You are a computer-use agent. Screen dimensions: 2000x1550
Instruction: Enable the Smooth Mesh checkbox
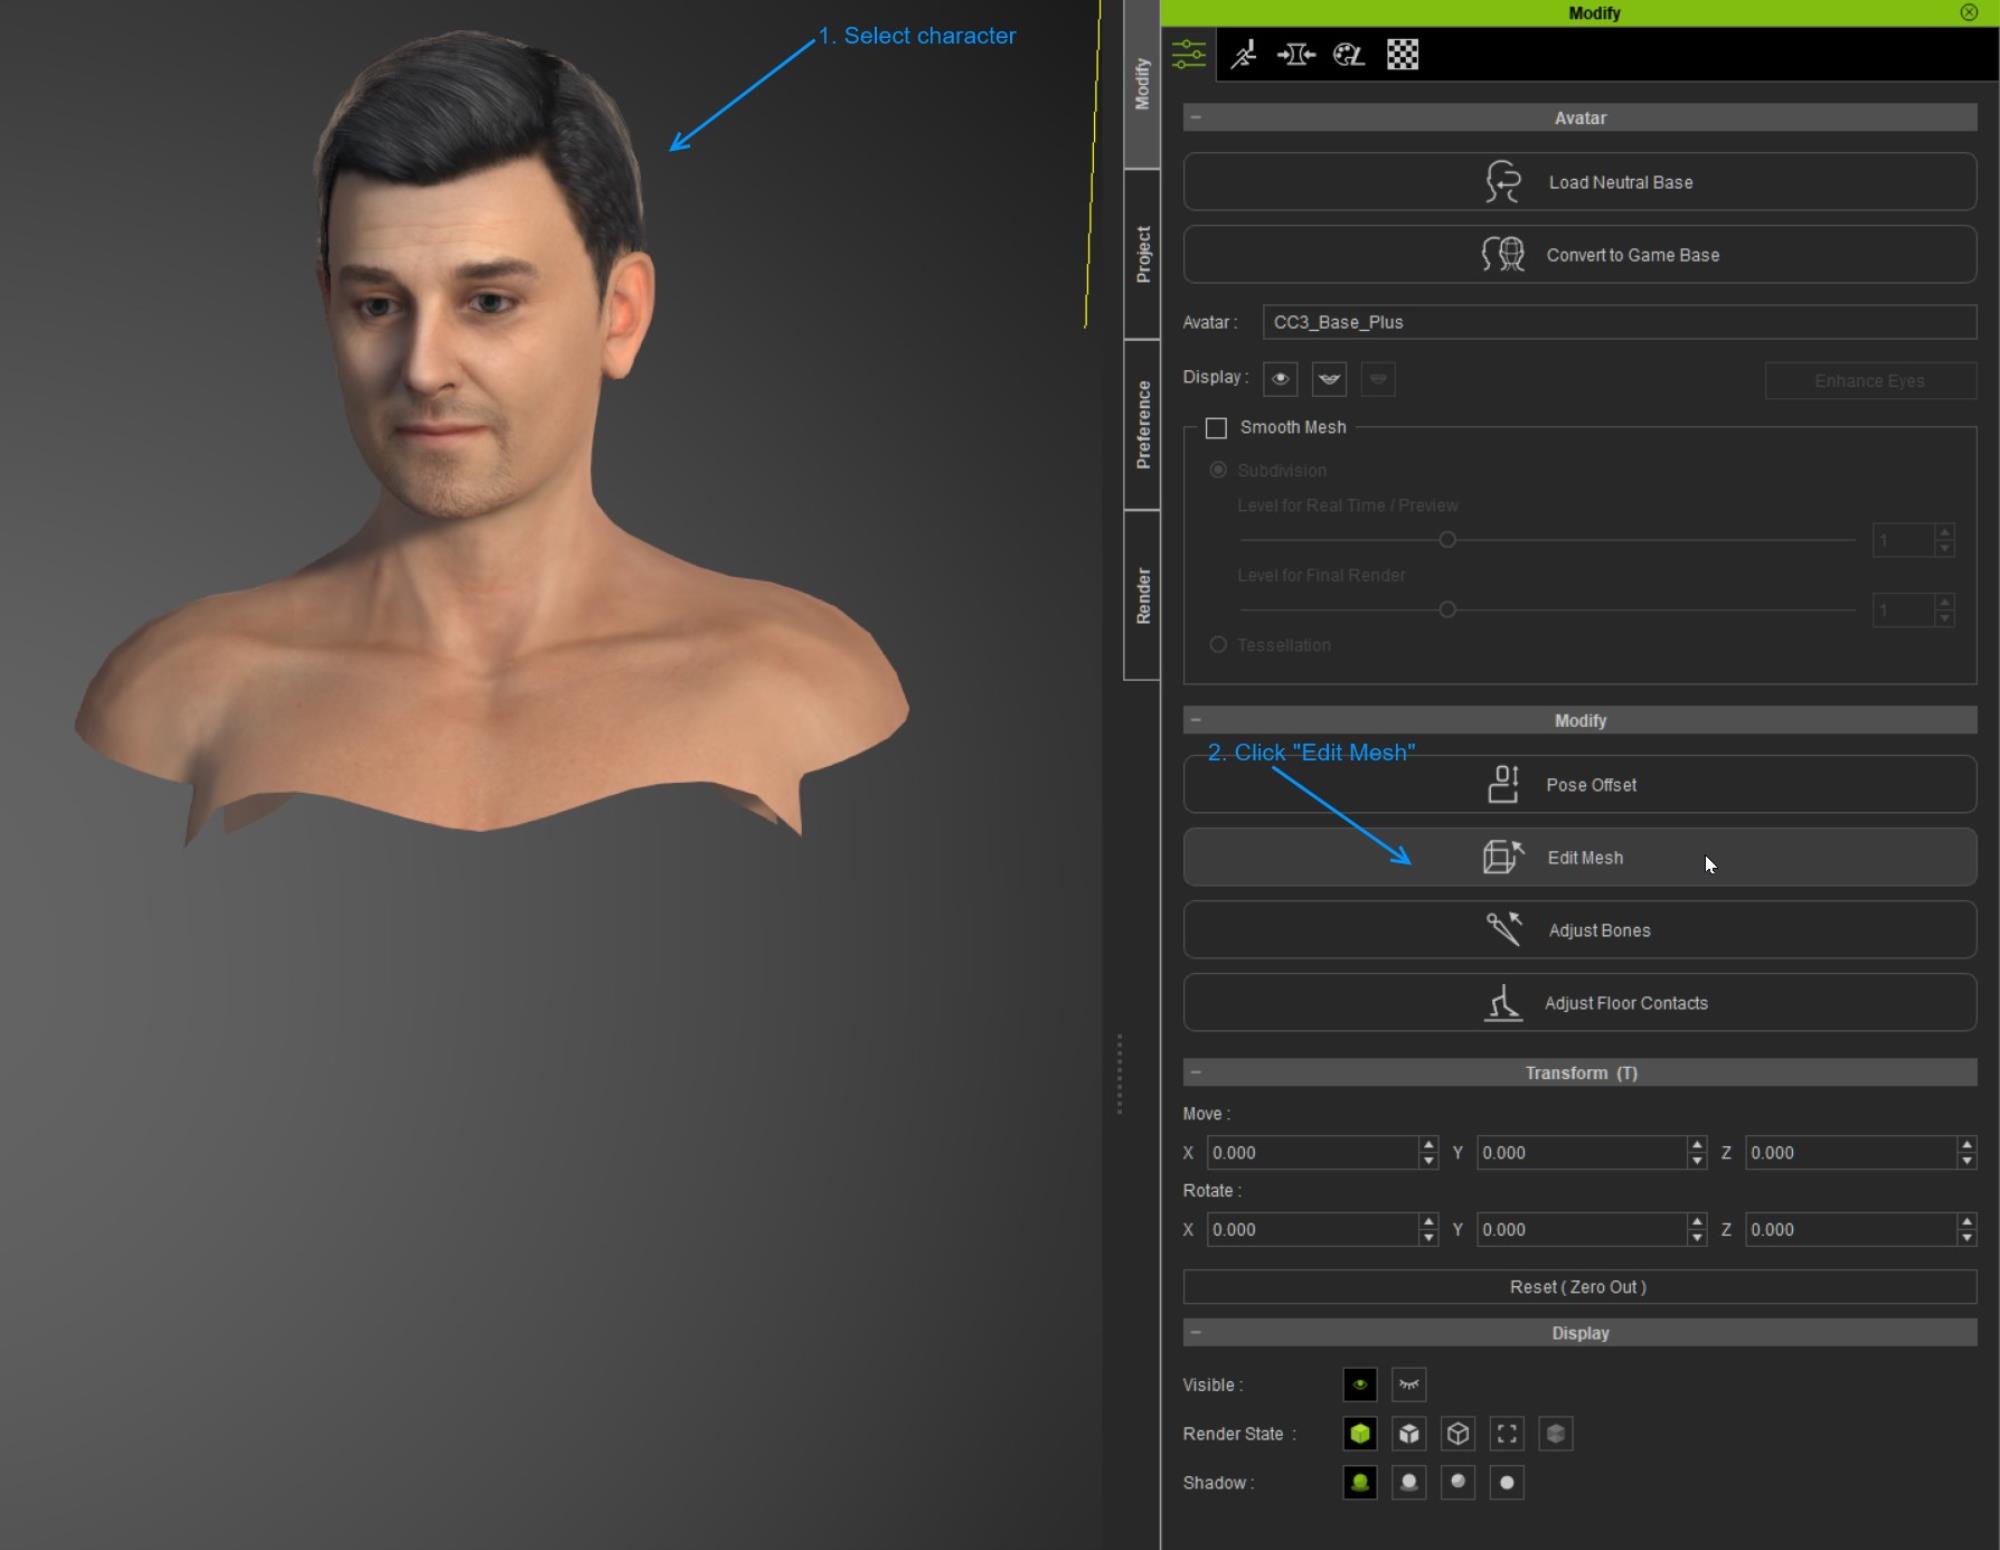[1216, 428]
